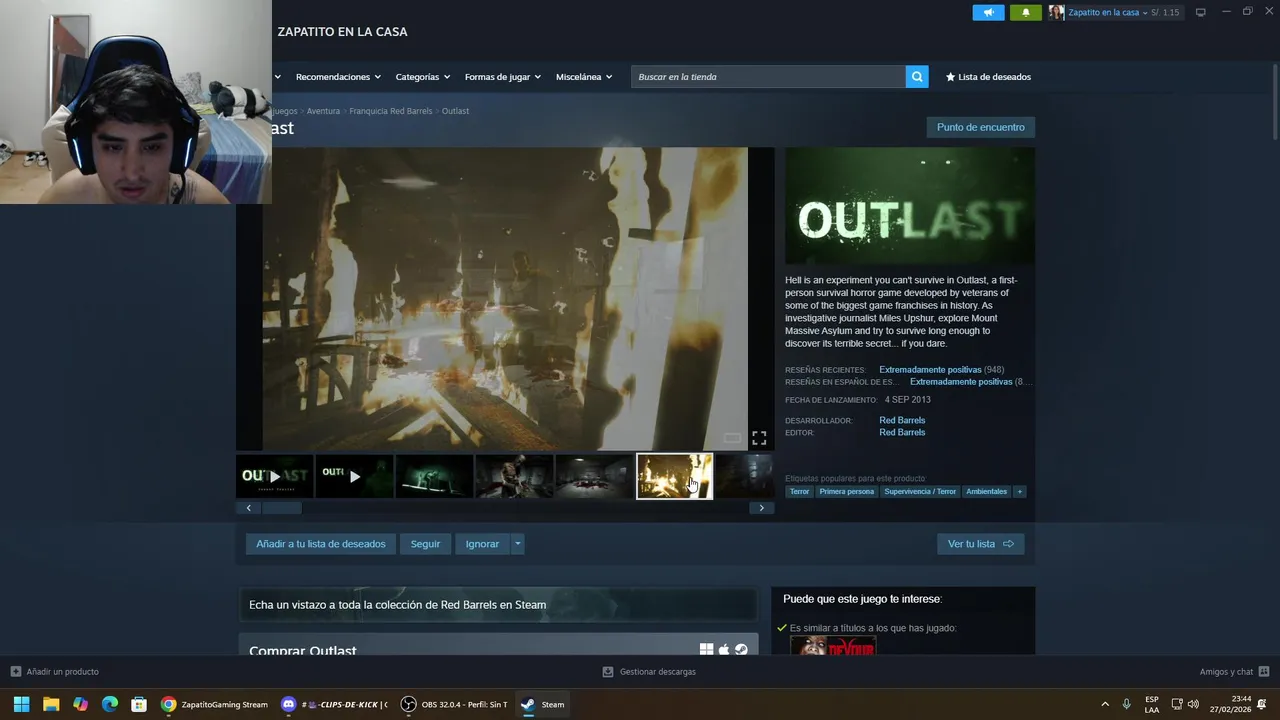Open the Steam announcements megaphone icon

(x=988, y=12)
